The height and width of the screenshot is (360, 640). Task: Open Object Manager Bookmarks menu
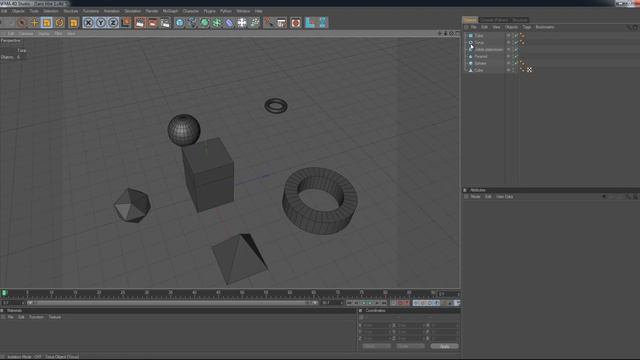tap(545, 27)
